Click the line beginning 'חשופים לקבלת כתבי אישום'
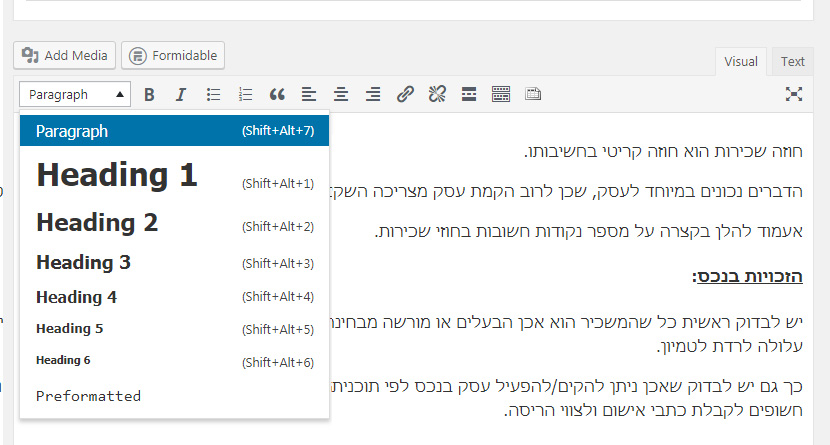 [x=653, y=410]
